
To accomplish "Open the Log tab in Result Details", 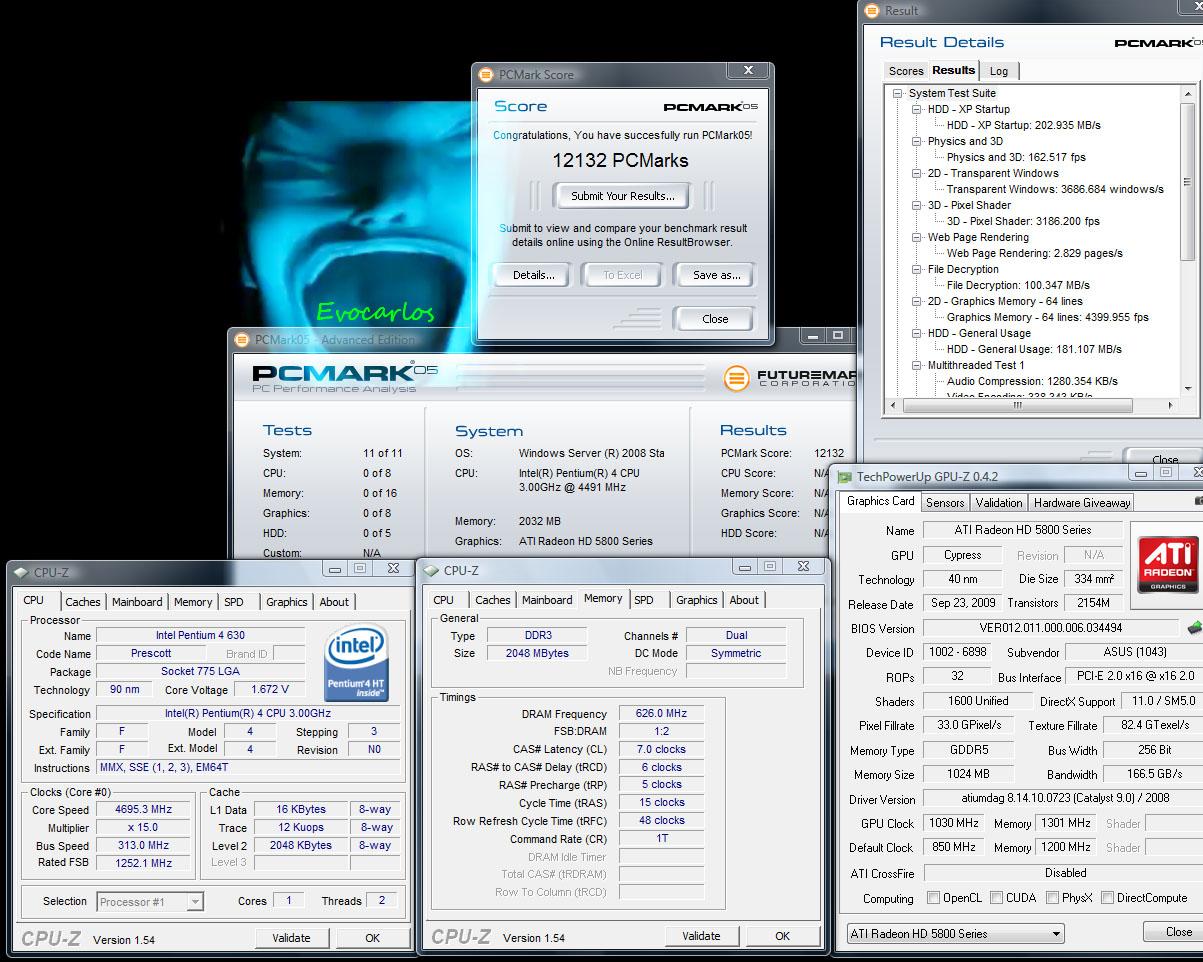I will [999, 71].
